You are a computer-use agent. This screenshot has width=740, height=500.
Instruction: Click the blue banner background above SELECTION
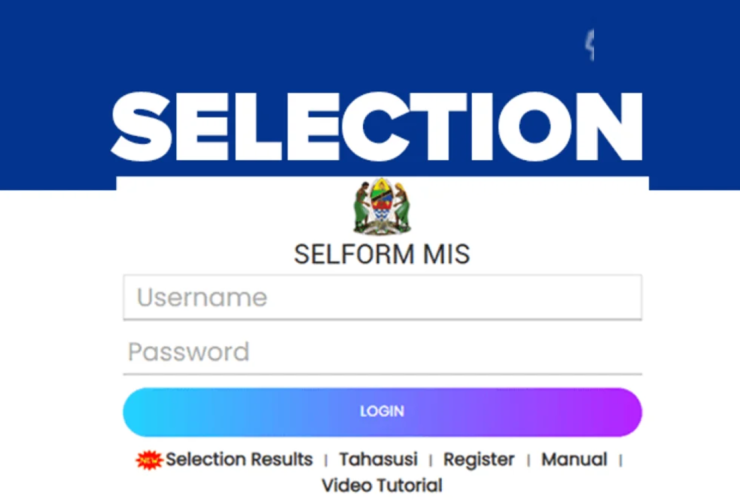click(300, 40)
